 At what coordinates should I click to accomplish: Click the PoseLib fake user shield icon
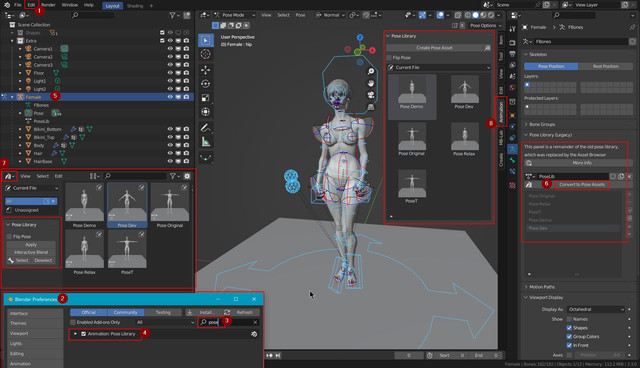click(x=613, y=176)
